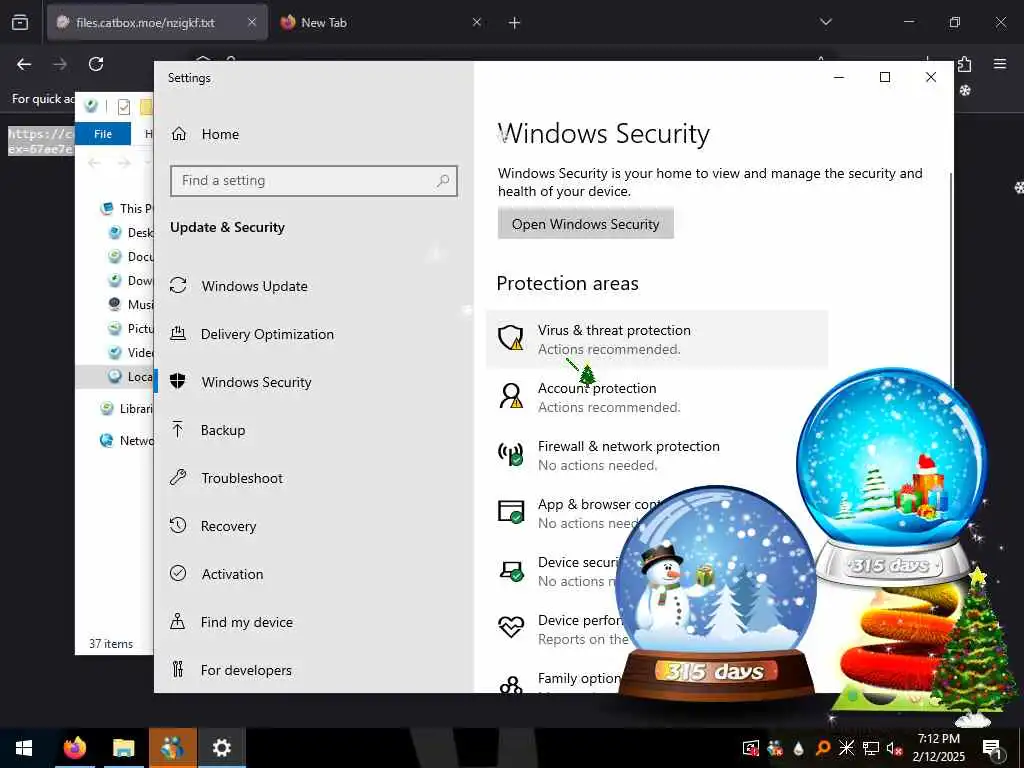The image size is (1024, 768).
Task: Select Desktop in Explorer navigation pane
Action: pyautogui.click(x=131, y=232)
